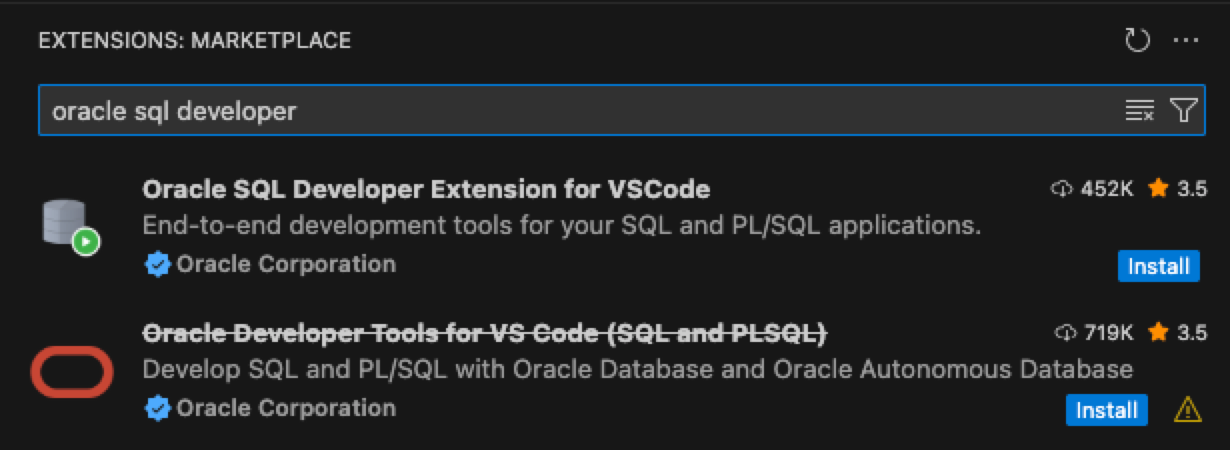Click the 719K download count
The image size is (1230, 450).
click(1094, 332)
